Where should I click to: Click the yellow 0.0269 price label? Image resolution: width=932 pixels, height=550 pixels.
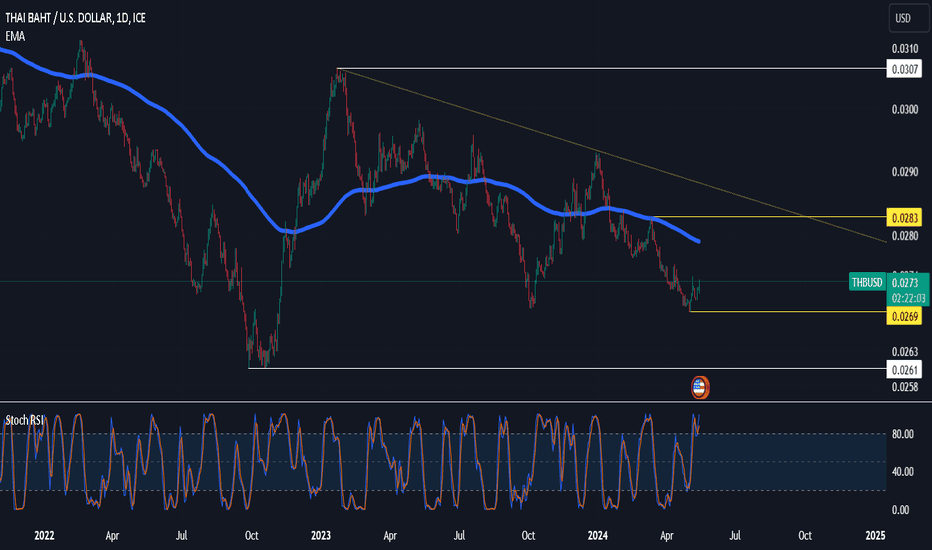pos(904,316)
